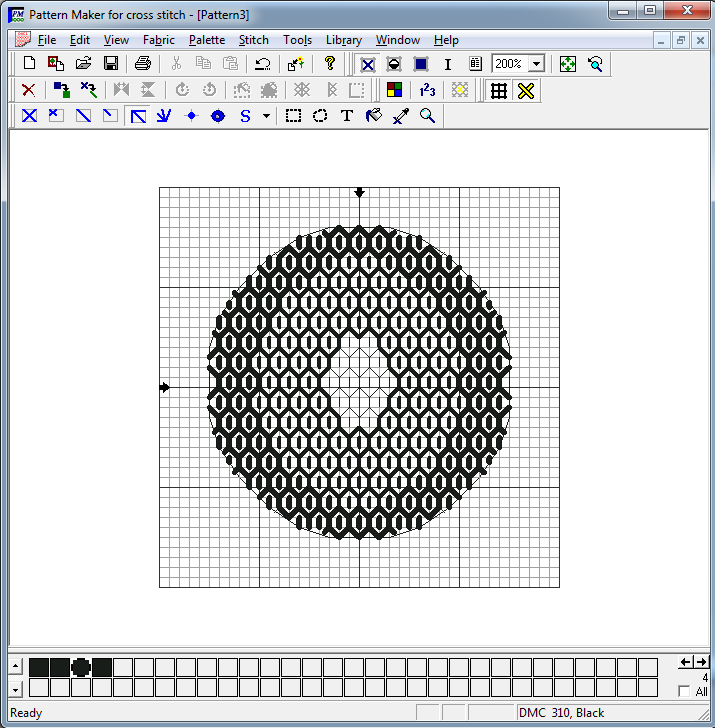
Task: Select the color picker eyedropper tool
Action: tap(401, 116)
